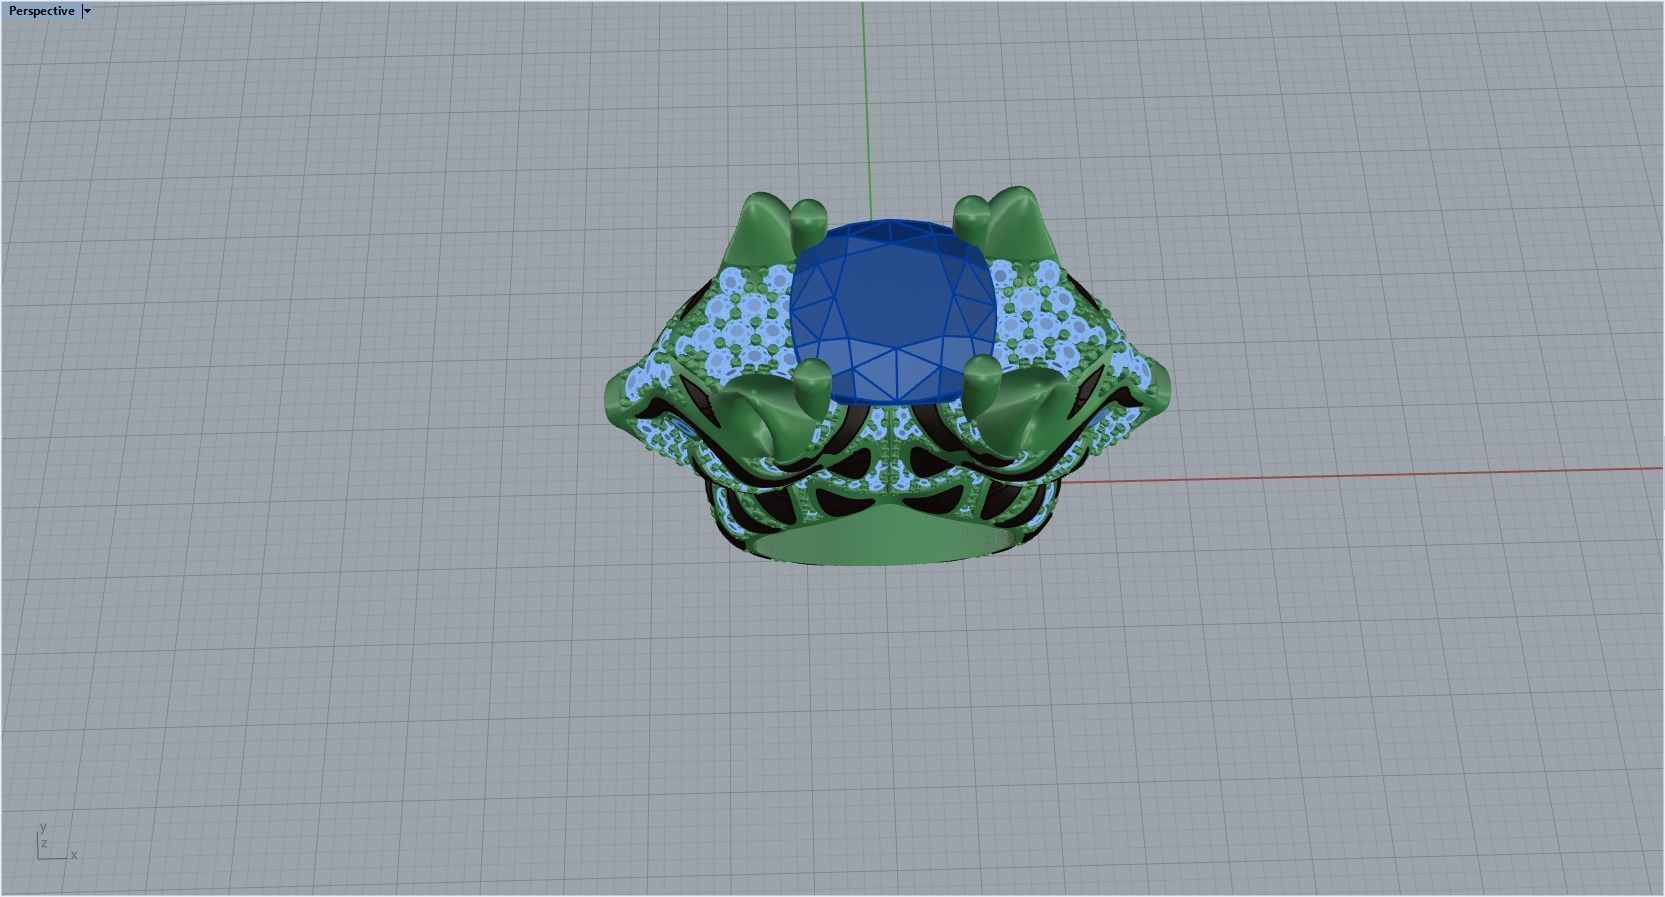Open the Perspective viewport menu arrow

pyautogui.click(x=87, y=11)
